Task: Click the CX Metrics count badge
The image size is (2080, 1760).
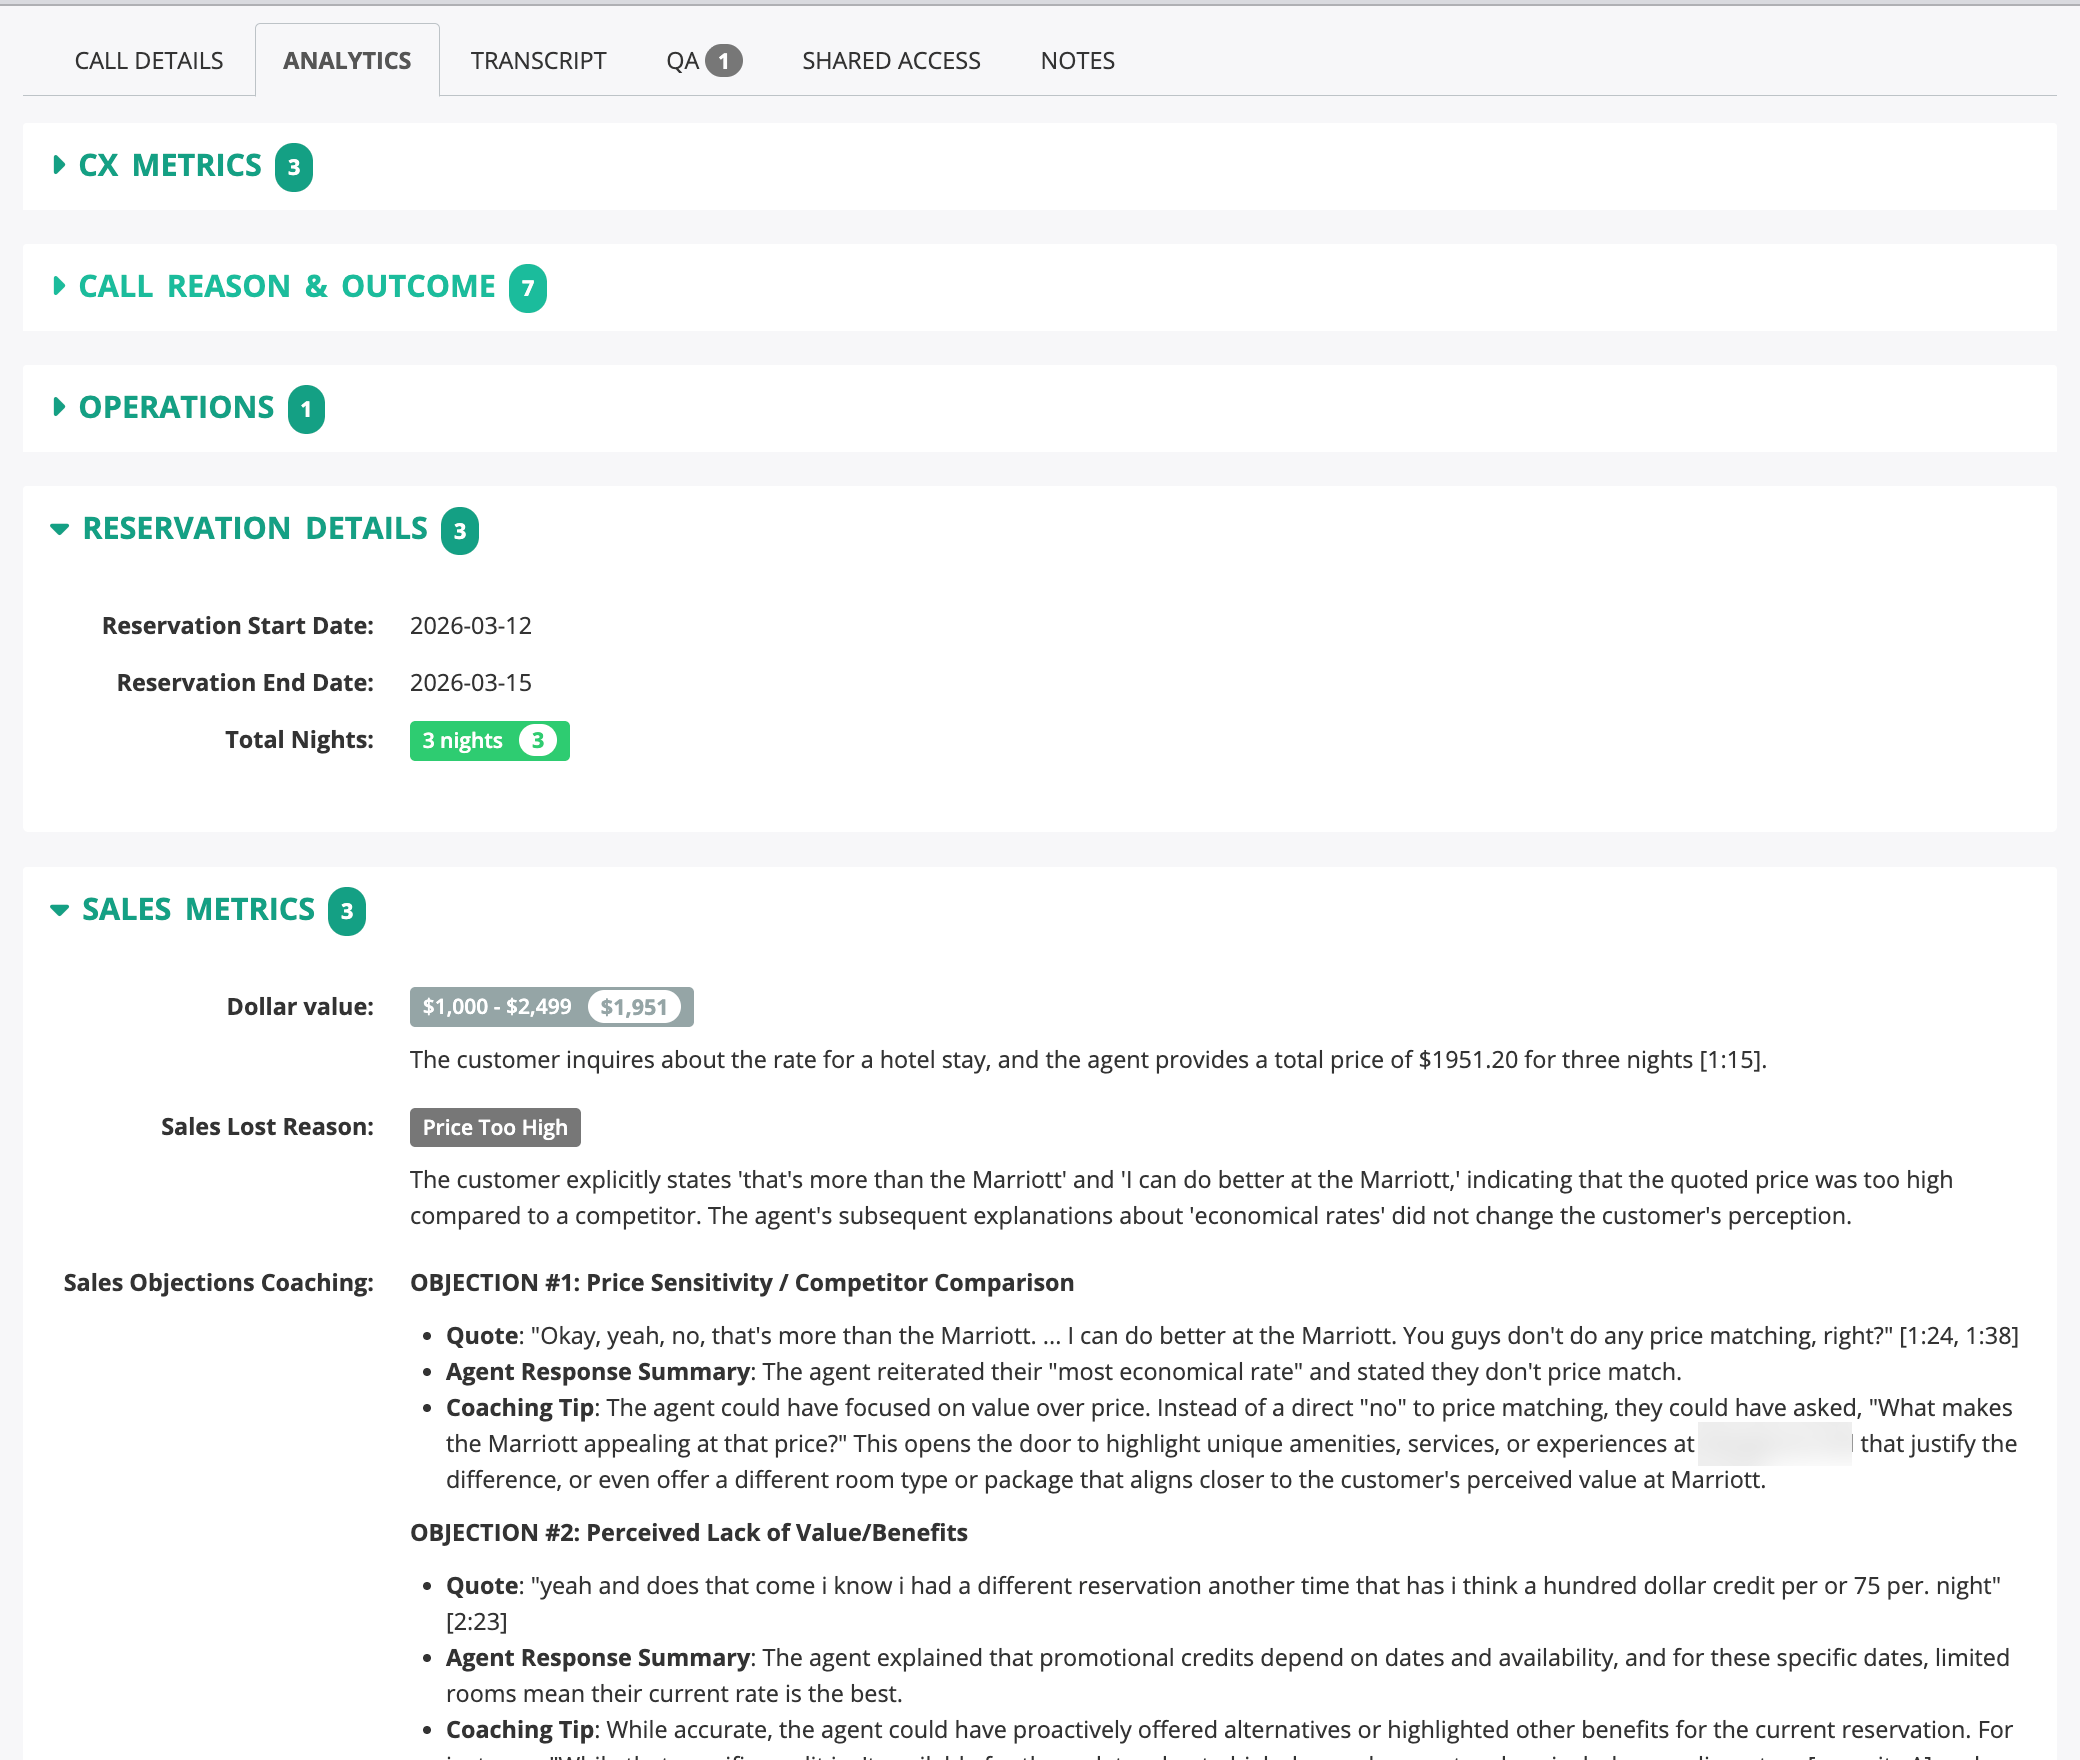Action: click(x=294, y=167)
